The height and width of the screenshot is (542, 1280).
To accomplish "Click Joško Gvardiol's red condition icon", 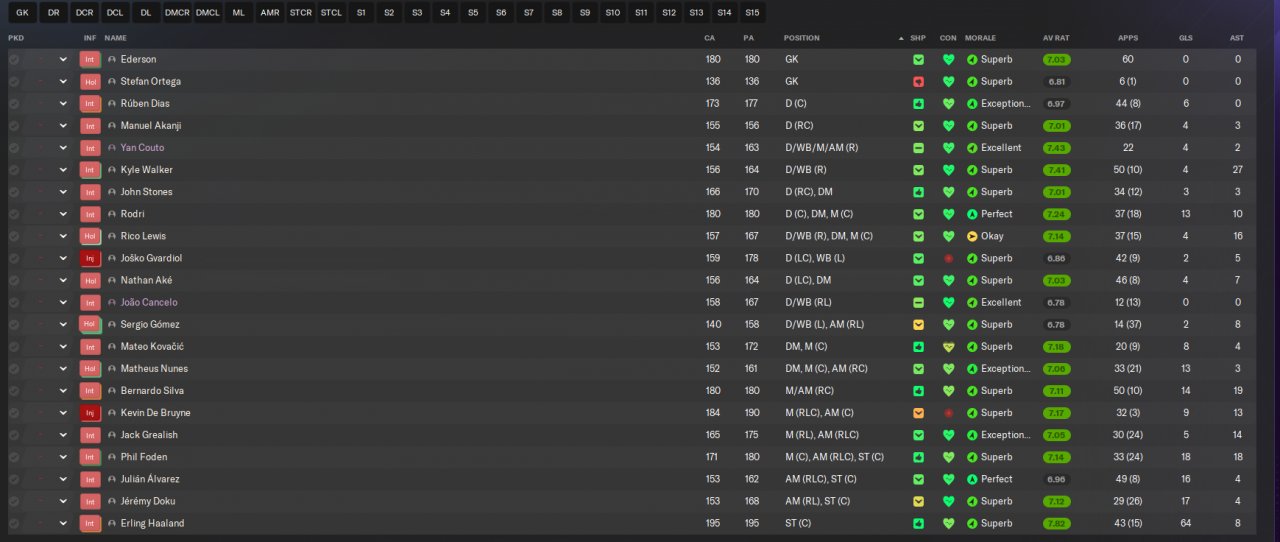I will pos(948,258).
